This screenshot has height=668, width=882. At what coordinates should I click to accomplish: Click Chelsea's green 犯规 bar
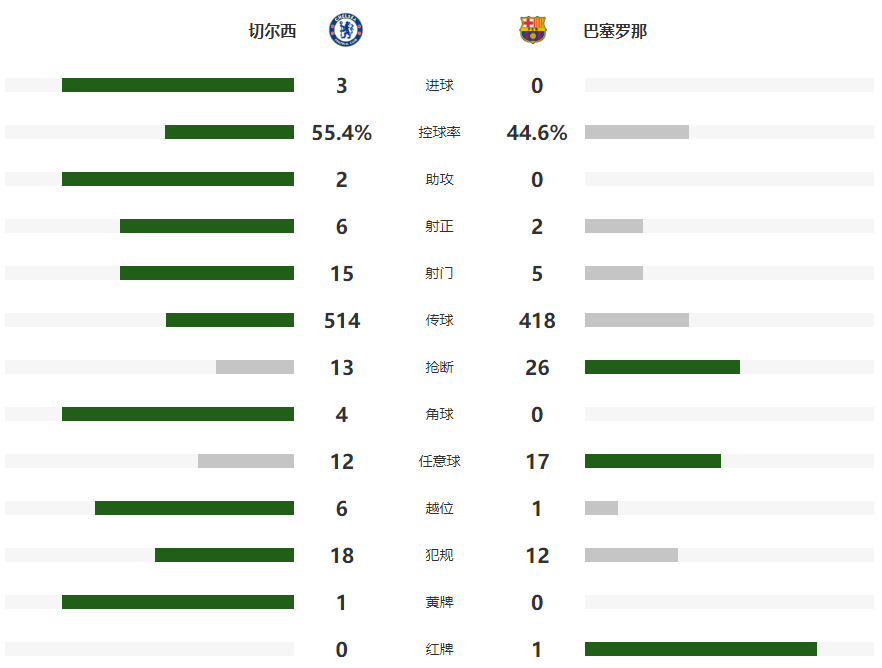pos(224,555)
